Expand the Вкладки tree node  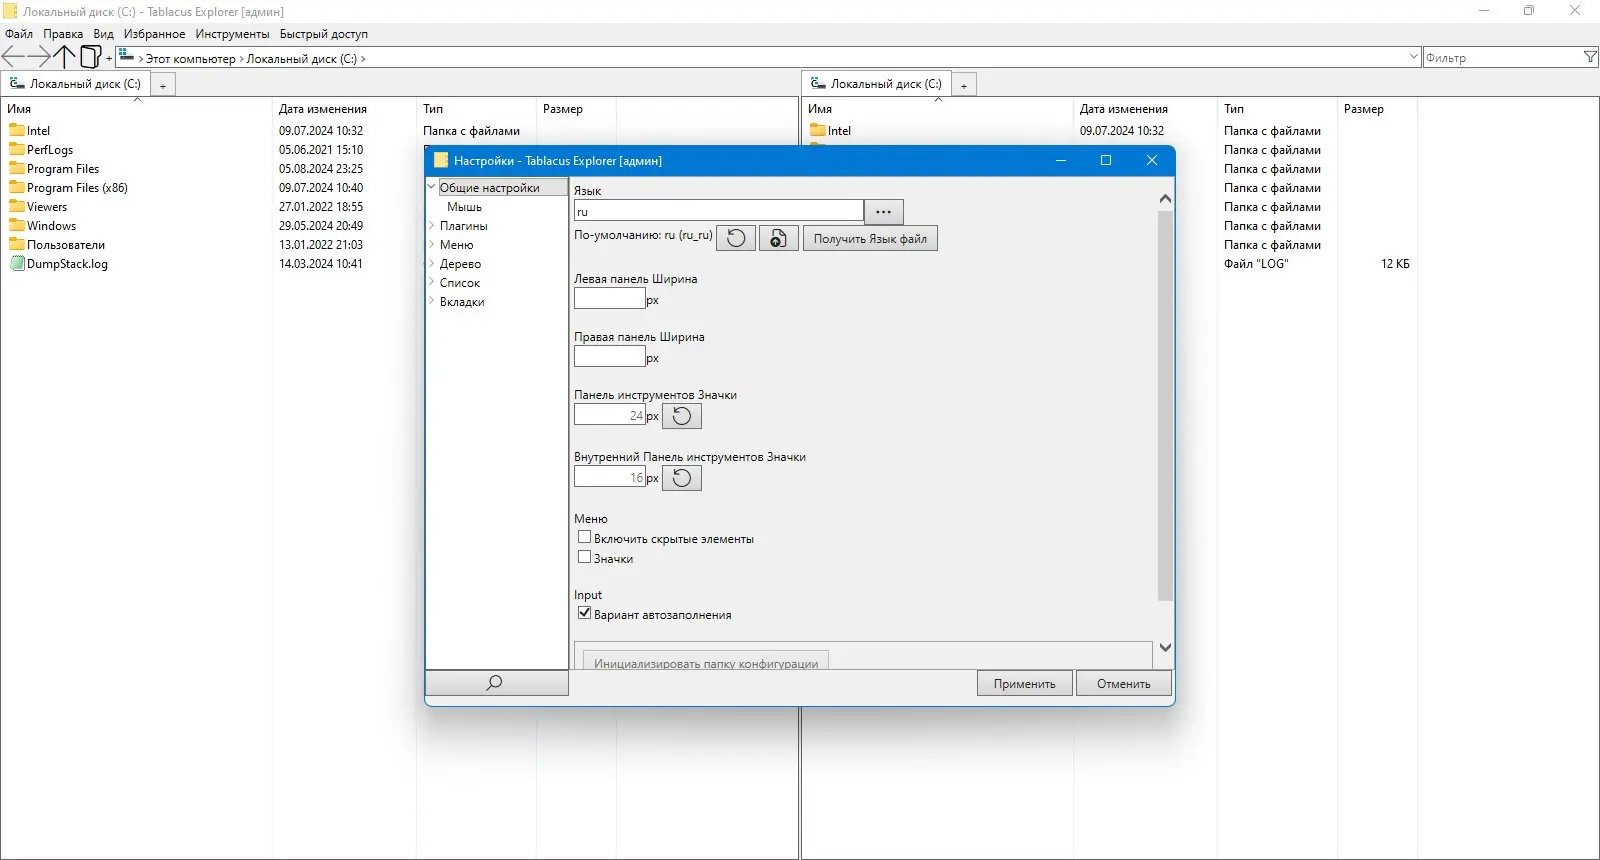(x=432, y=301)
